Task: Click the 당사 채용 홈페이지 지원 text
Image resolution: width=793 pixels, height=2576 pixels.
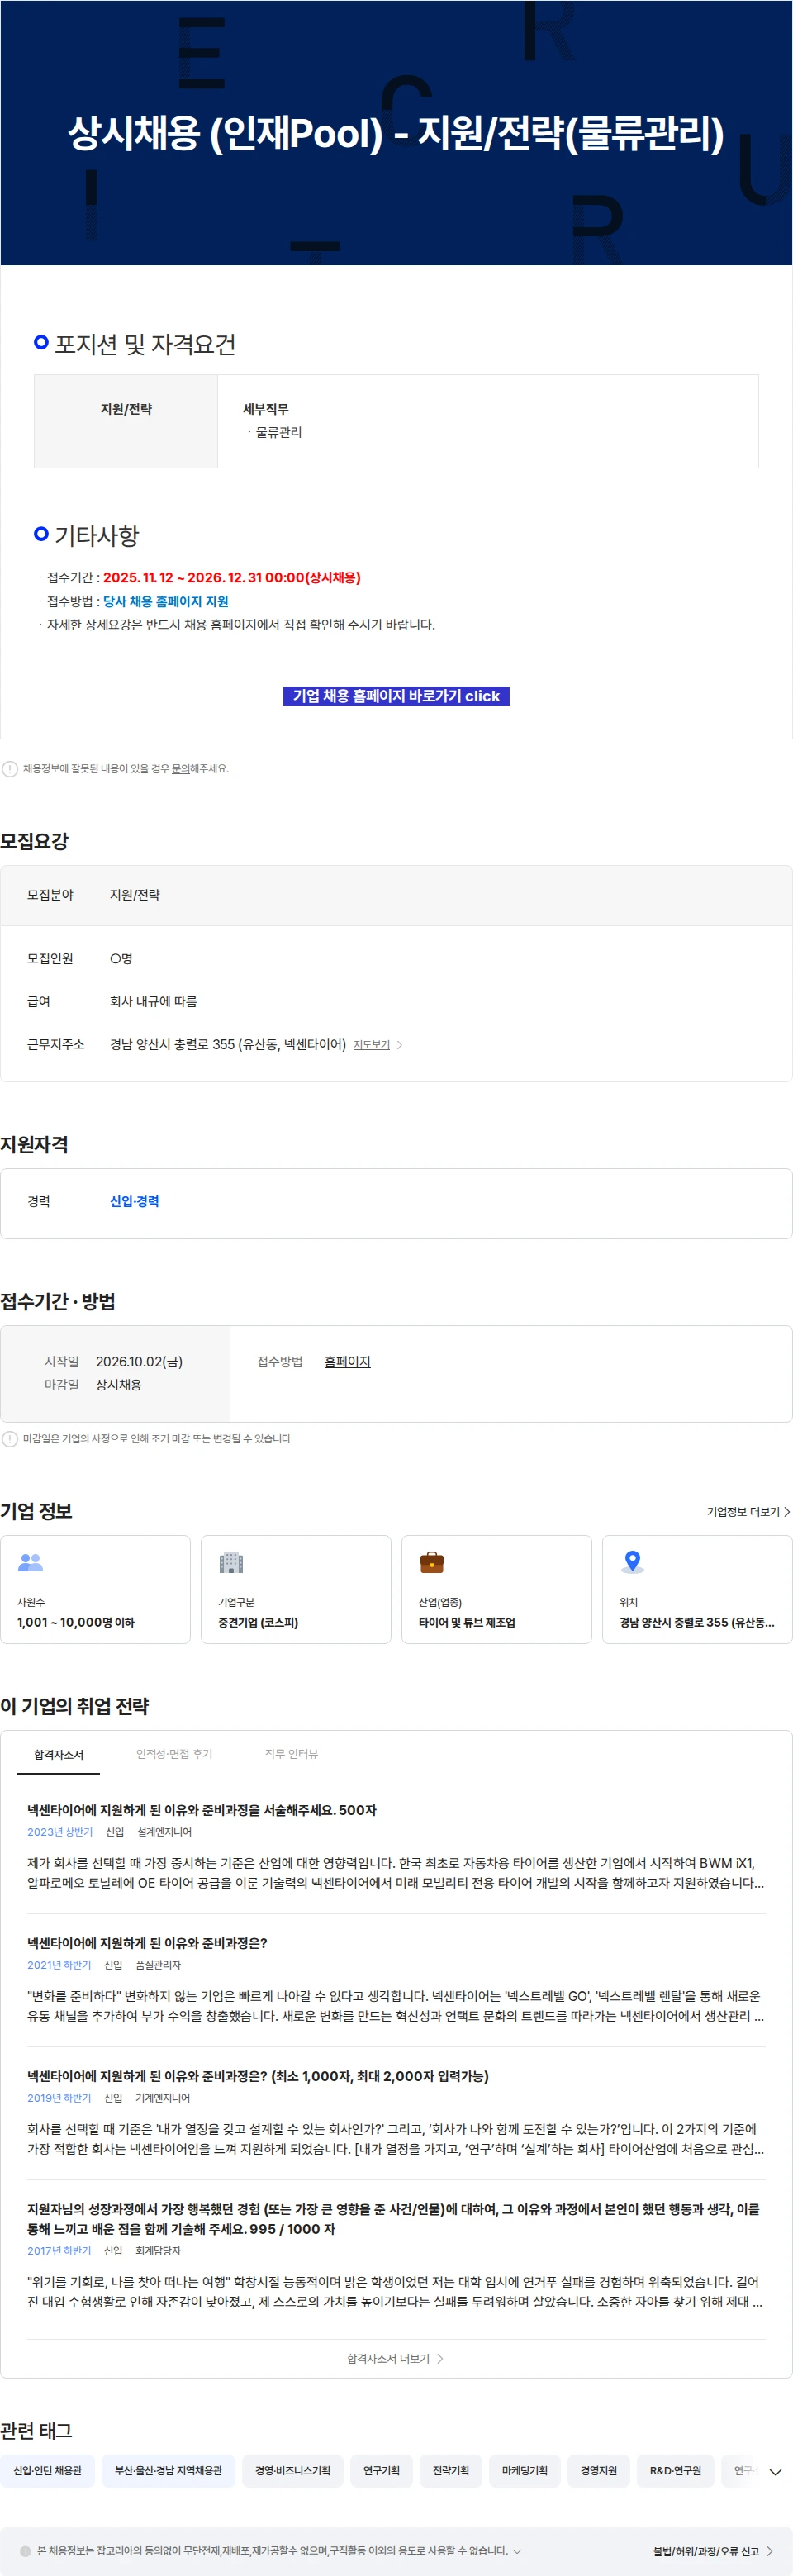Action: pyautogui.click(x=166, y=601)
